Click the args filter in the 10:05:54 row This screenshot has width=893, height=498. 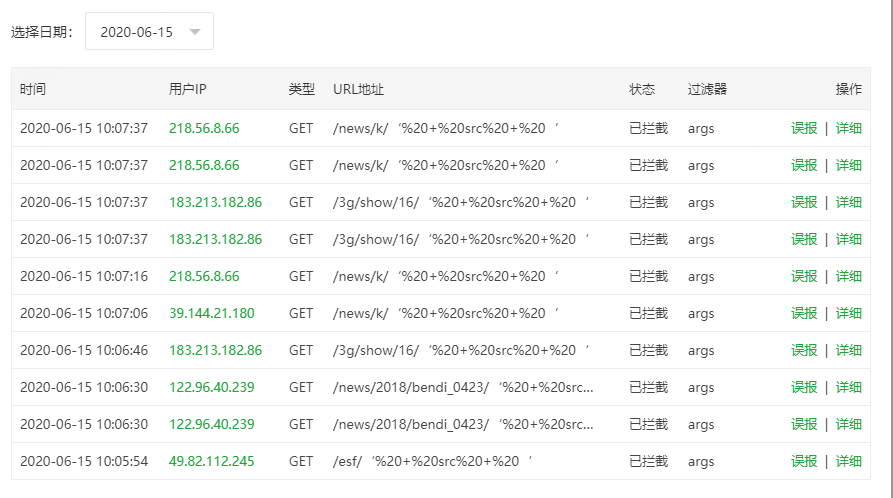[x=701, y=462]
